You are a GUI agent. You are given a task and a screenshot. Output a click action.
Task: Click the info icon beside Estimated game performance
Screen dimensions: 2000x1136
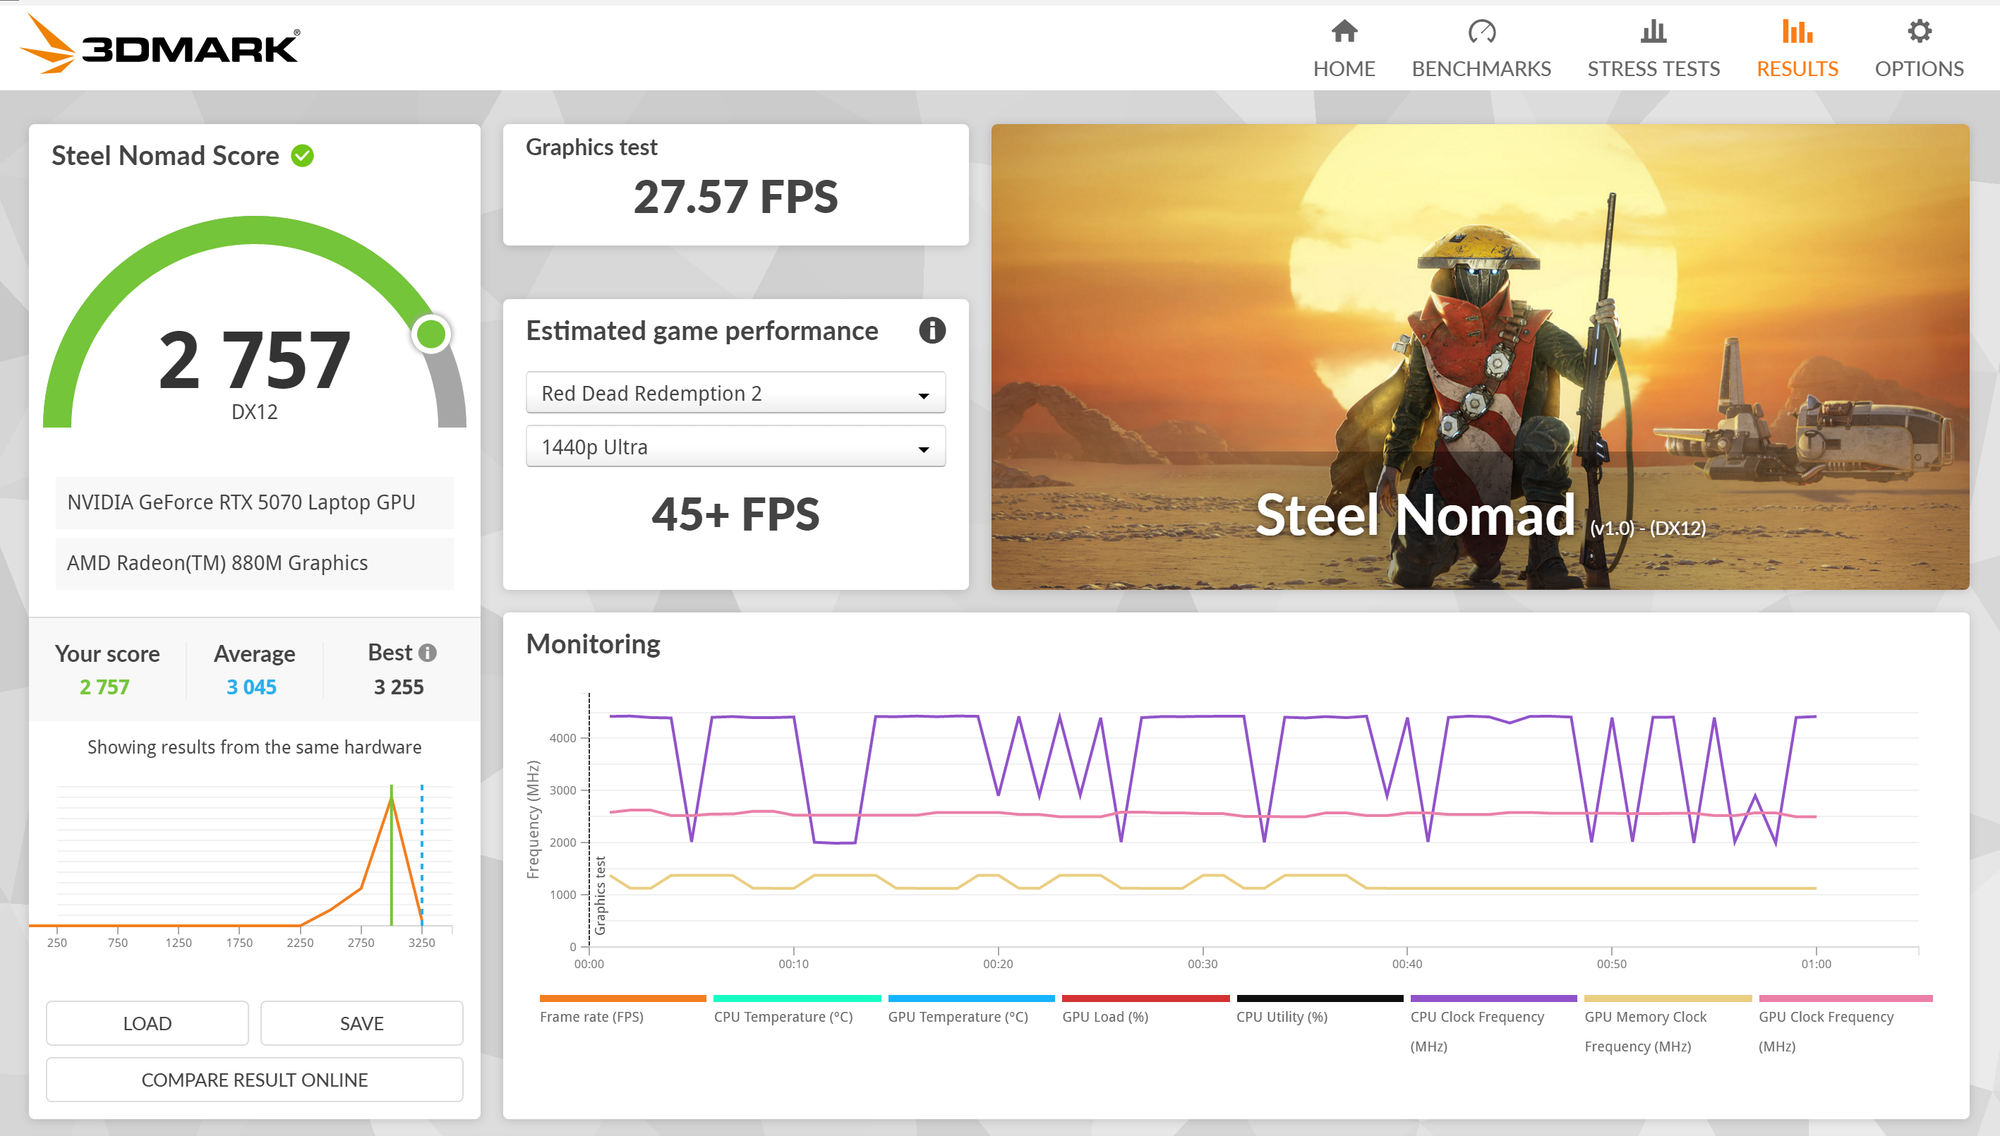[932, 331]
